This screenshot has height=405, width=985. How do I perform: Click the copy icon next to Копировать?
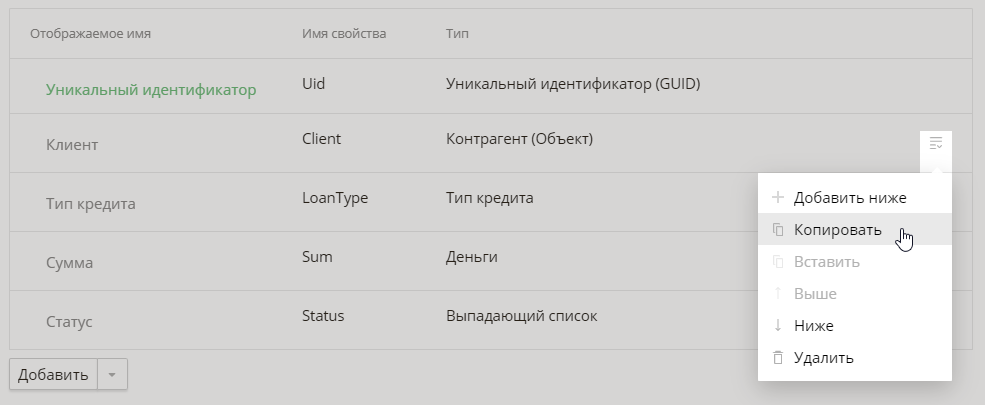pos(778,230)
